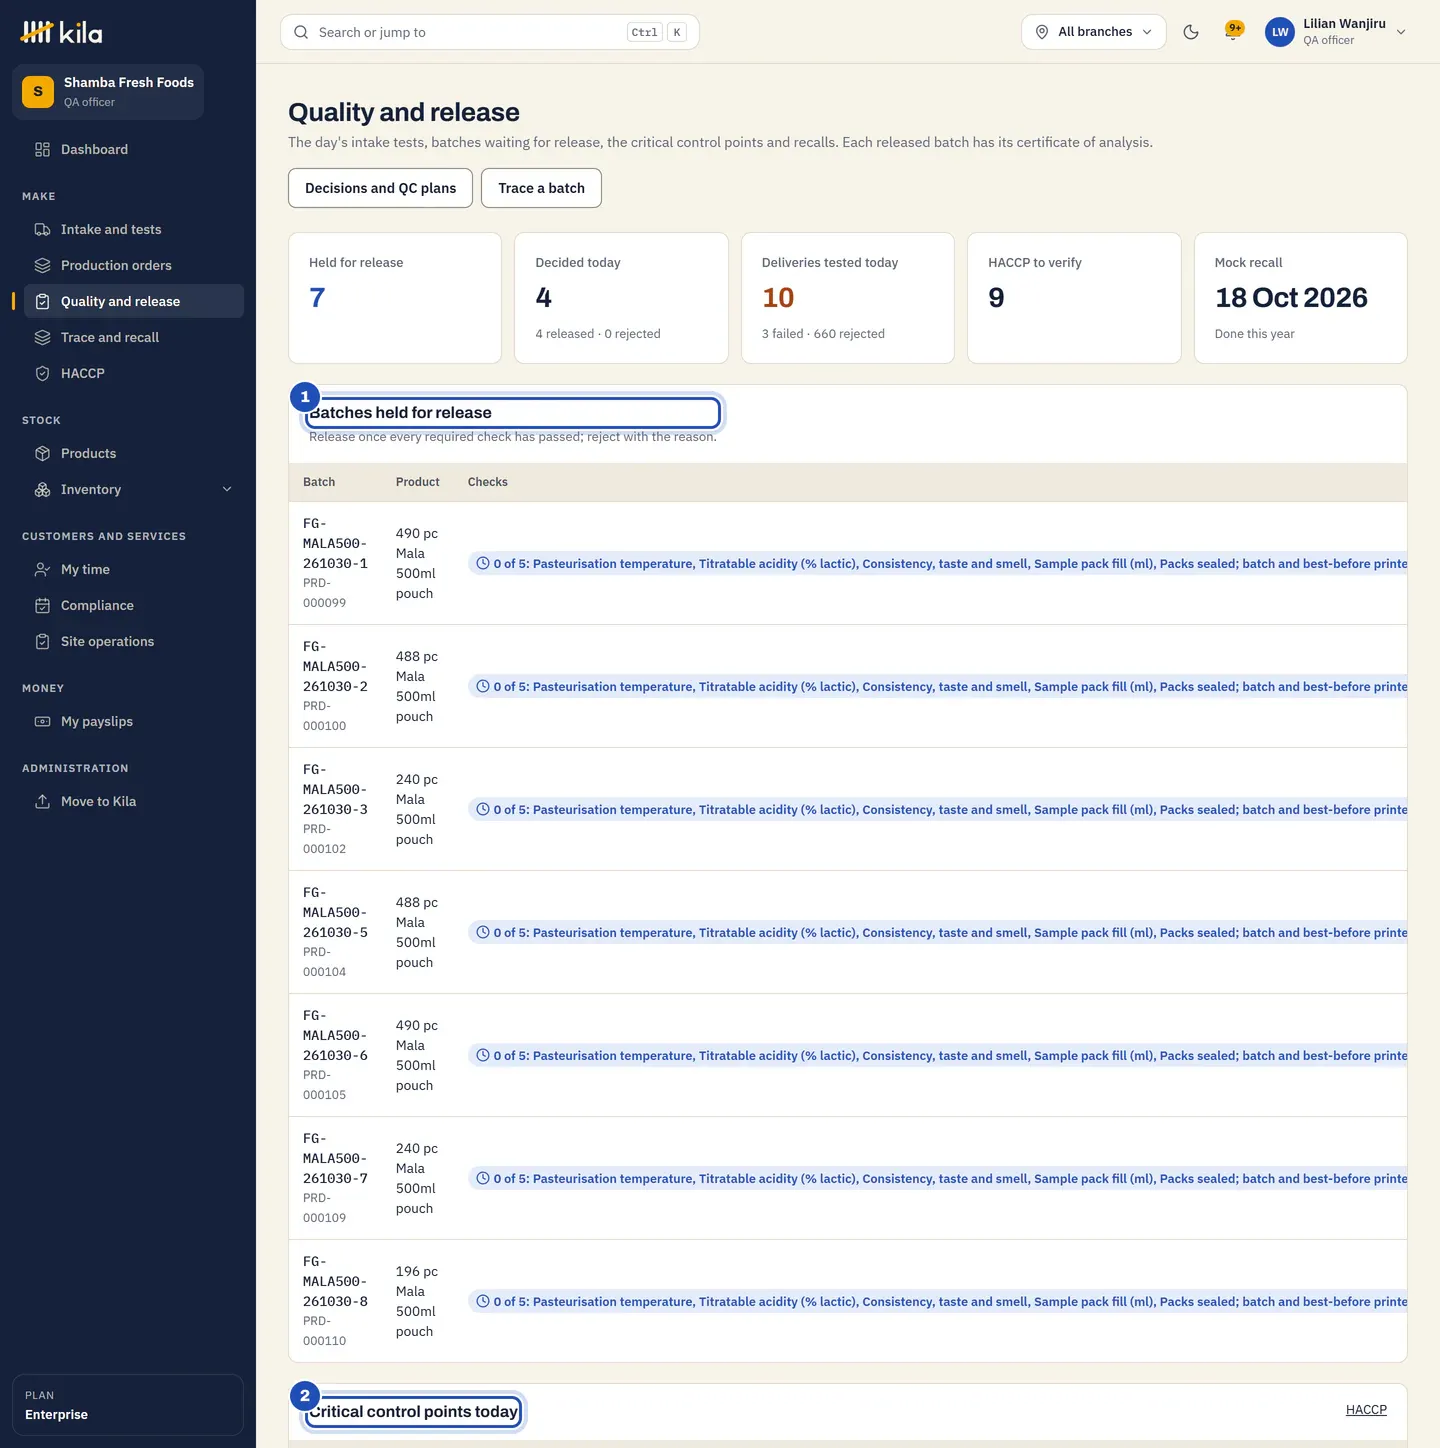
Task: Open Production orders page
Action: coord(134,265)
